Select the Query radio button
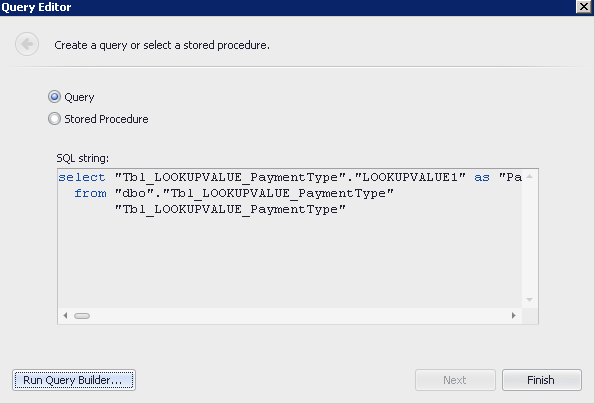Screen dimensions: 595x404 tap(54, 97)
